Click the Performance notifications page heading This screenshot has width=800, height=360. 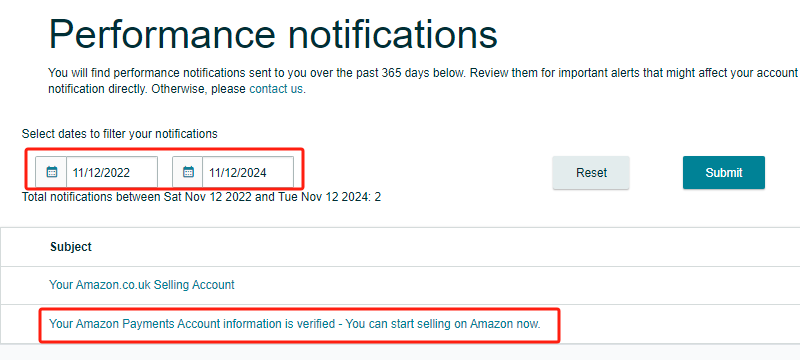point(273,34)
